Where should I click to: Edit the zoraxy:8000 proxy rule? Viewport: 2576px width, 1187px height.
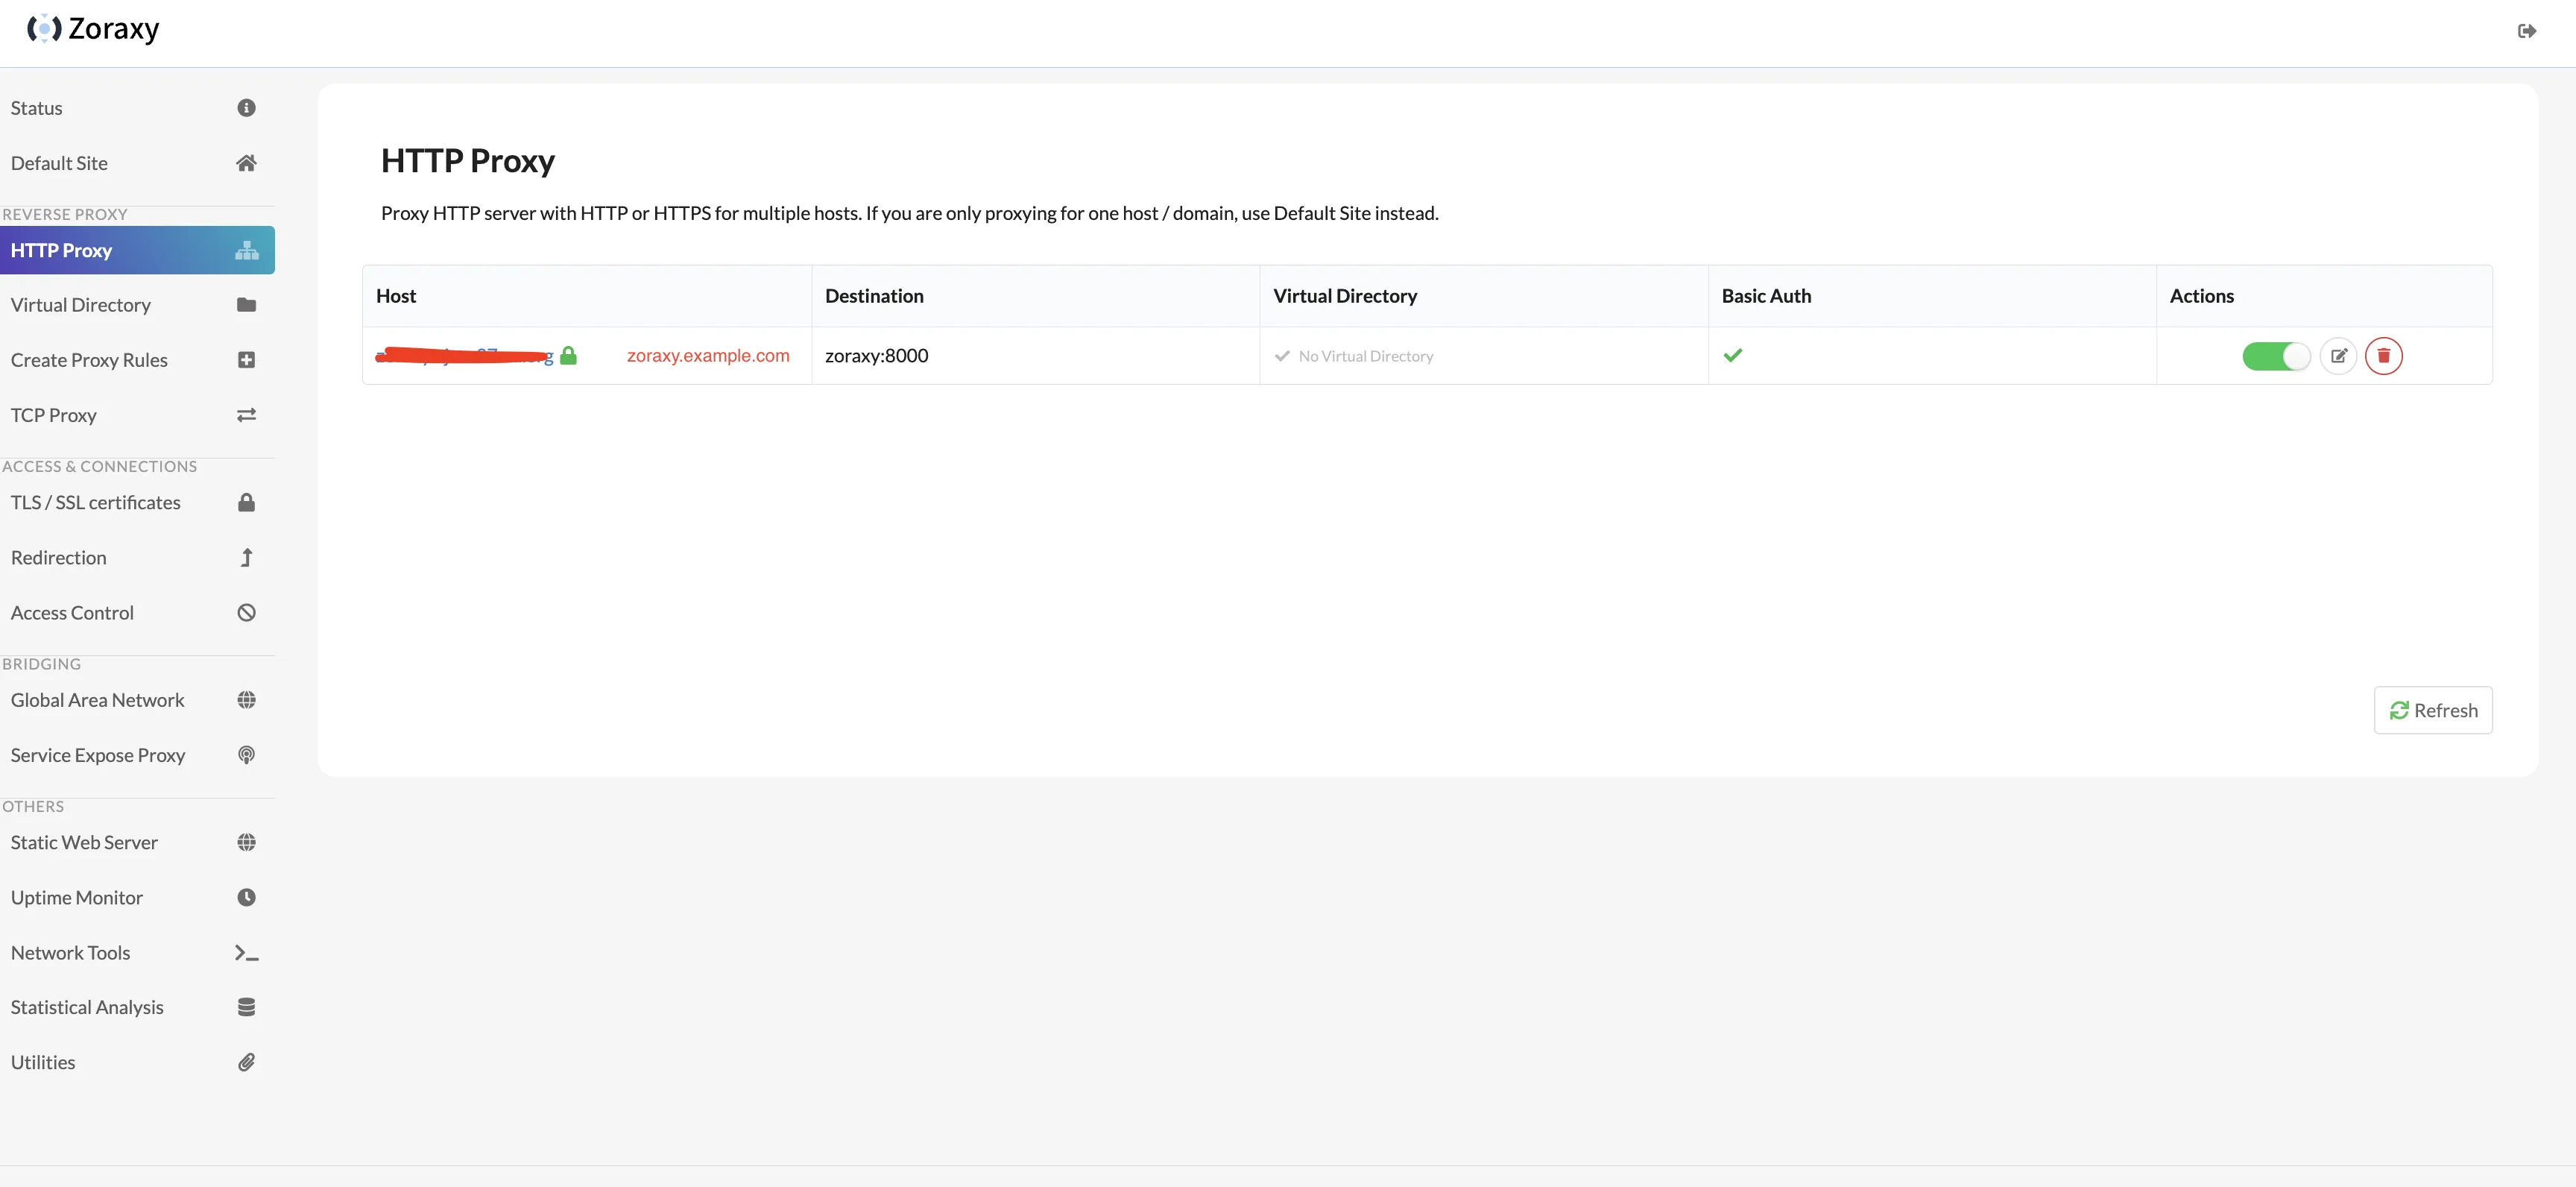coord(2338,356)
